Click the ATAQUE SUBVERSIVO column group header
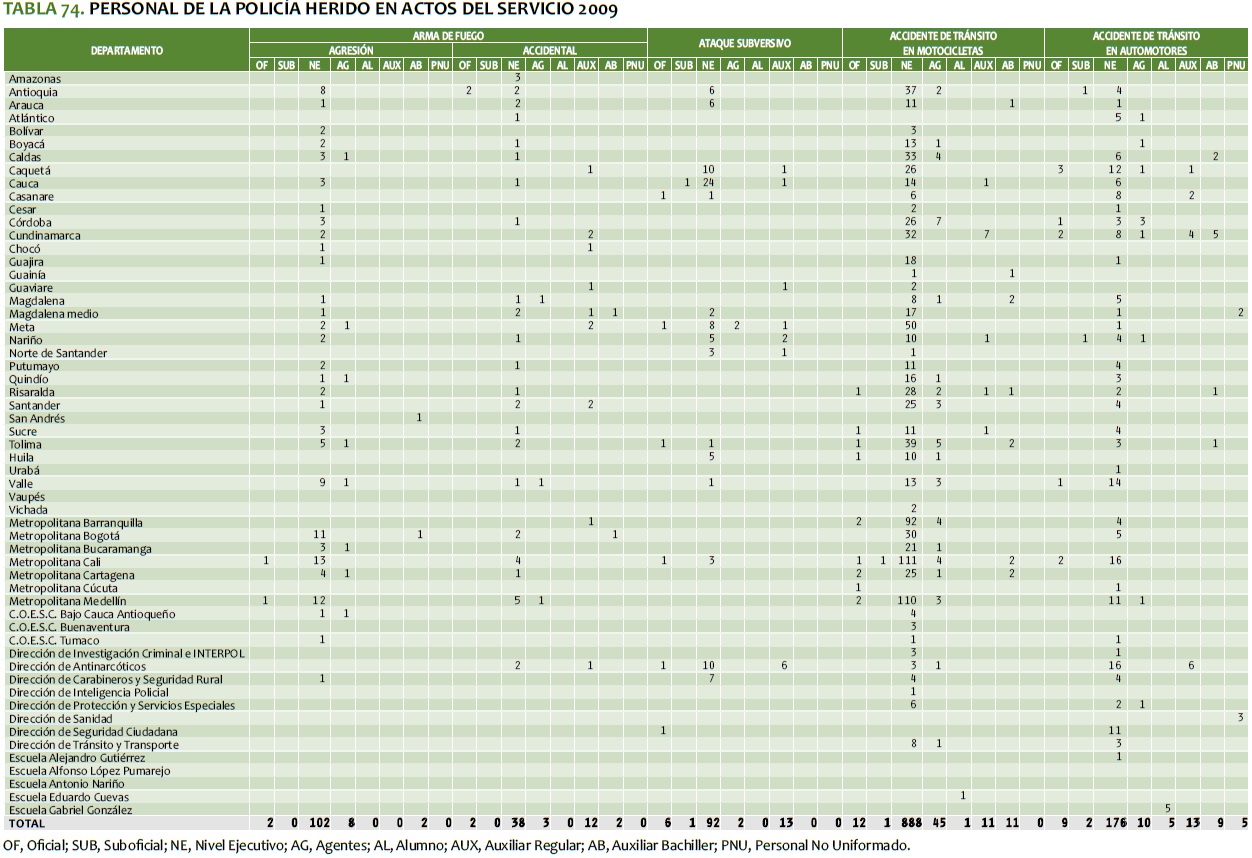1252x858 pixels. (744, 43)
